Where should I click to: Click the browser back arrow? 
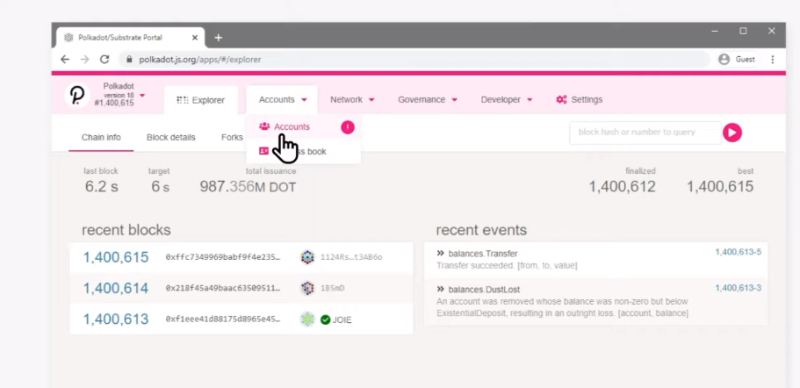tap(65, 59)
